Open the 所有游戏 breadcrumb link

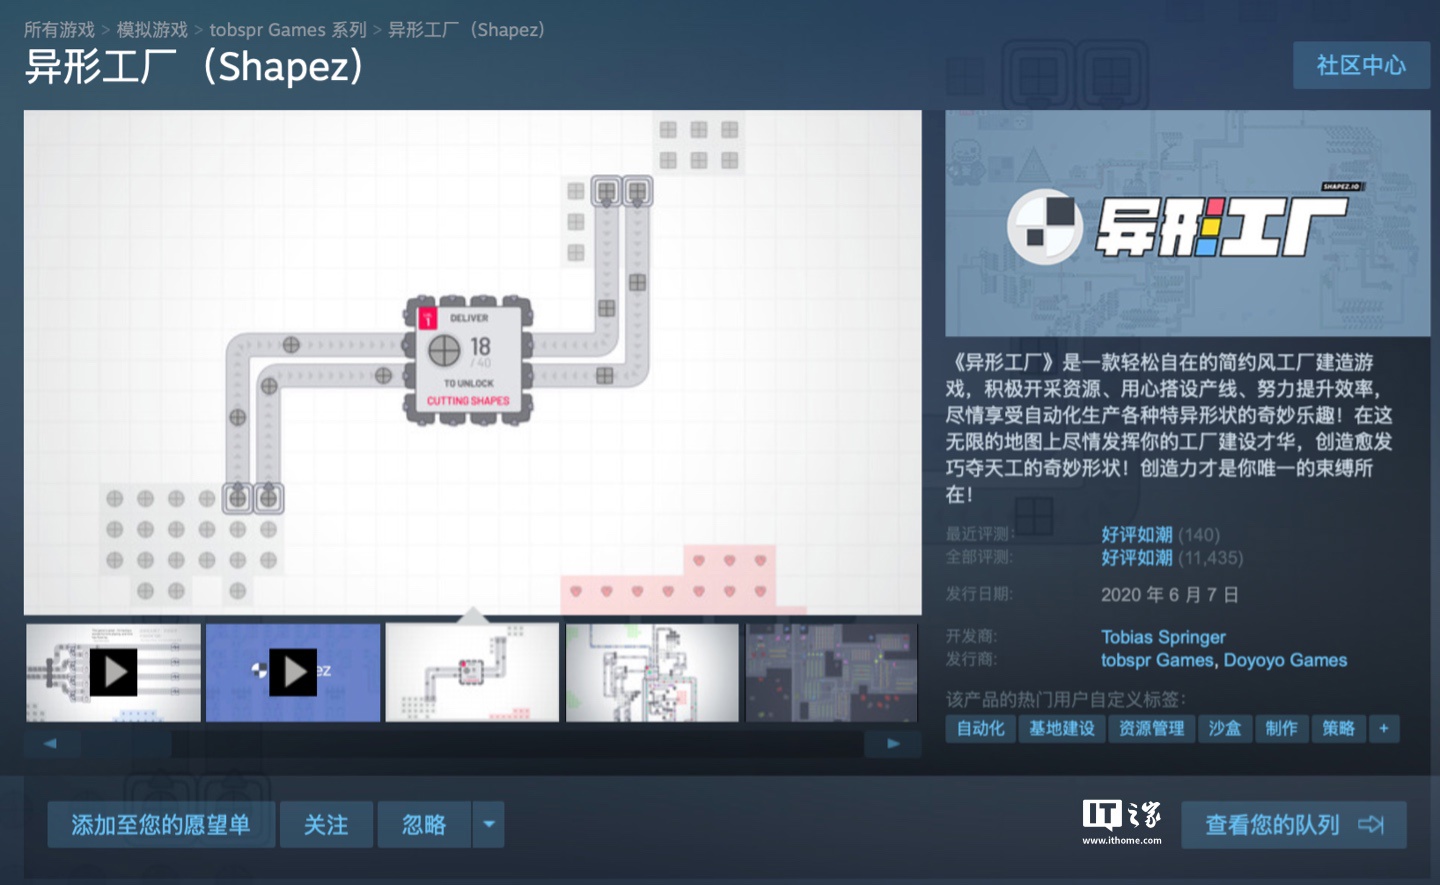pyautogui.click(x=59, y=30)
